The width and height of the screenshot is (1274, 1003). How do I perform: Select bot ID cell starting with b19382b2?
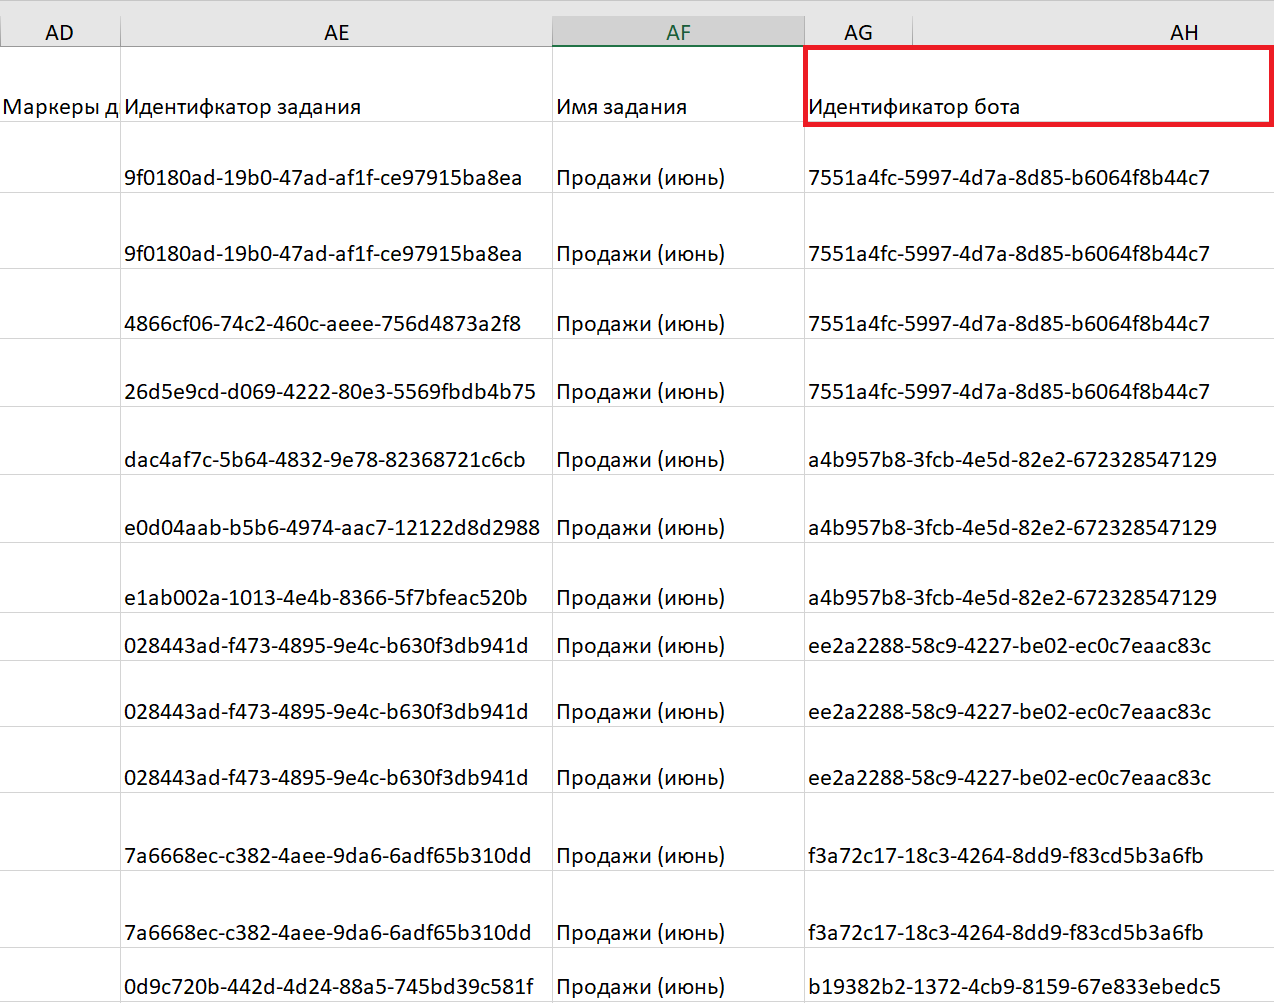pyautogui.click(x=1014, y=986)
